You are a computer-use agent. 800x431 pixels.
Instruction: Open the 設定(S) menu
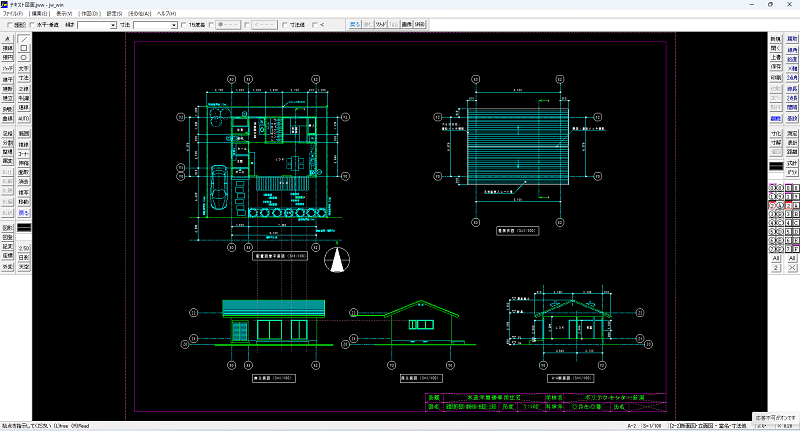[x=114, y=14]
